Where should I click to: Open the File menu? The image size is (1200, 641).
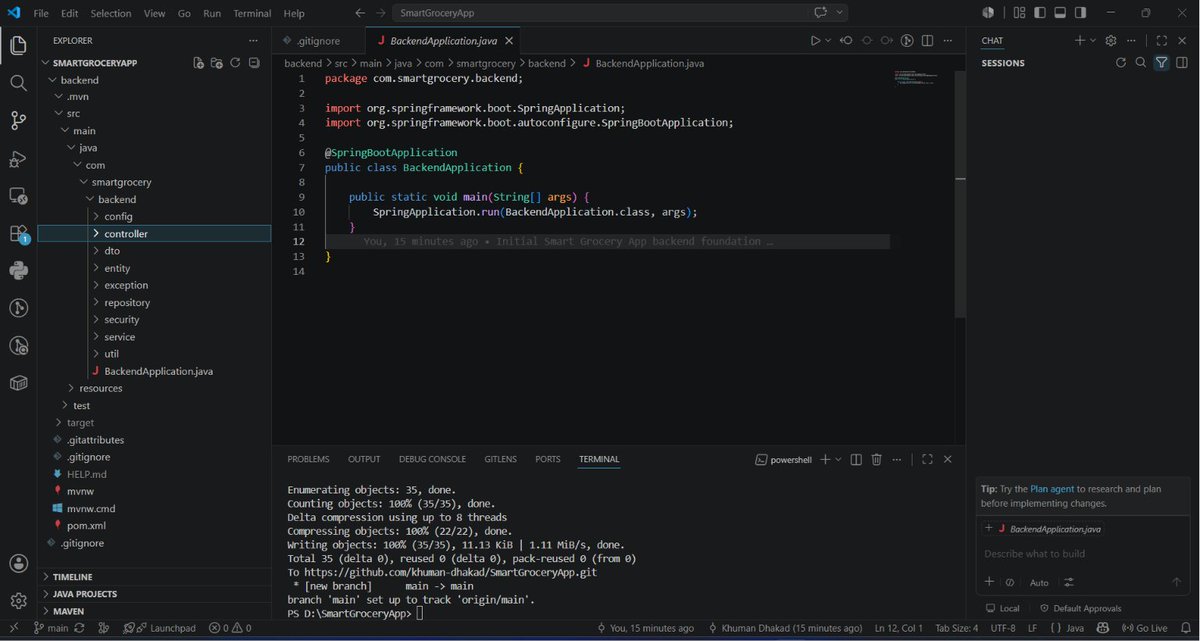coord(40,13)
